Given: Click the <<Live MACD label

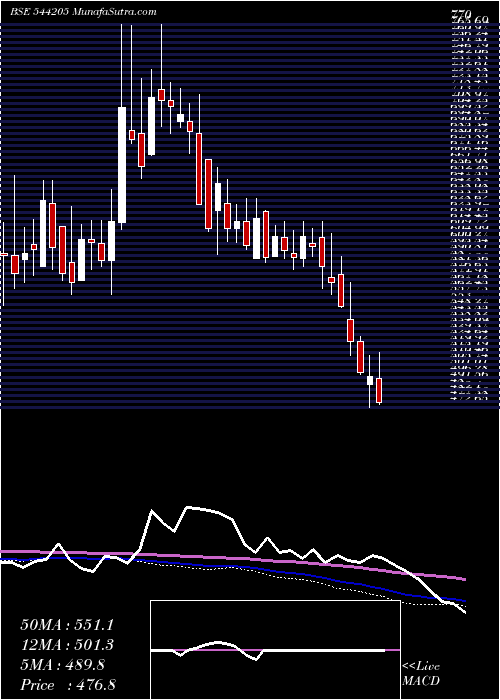Looking at the screenshot, I should pos(421,675).
